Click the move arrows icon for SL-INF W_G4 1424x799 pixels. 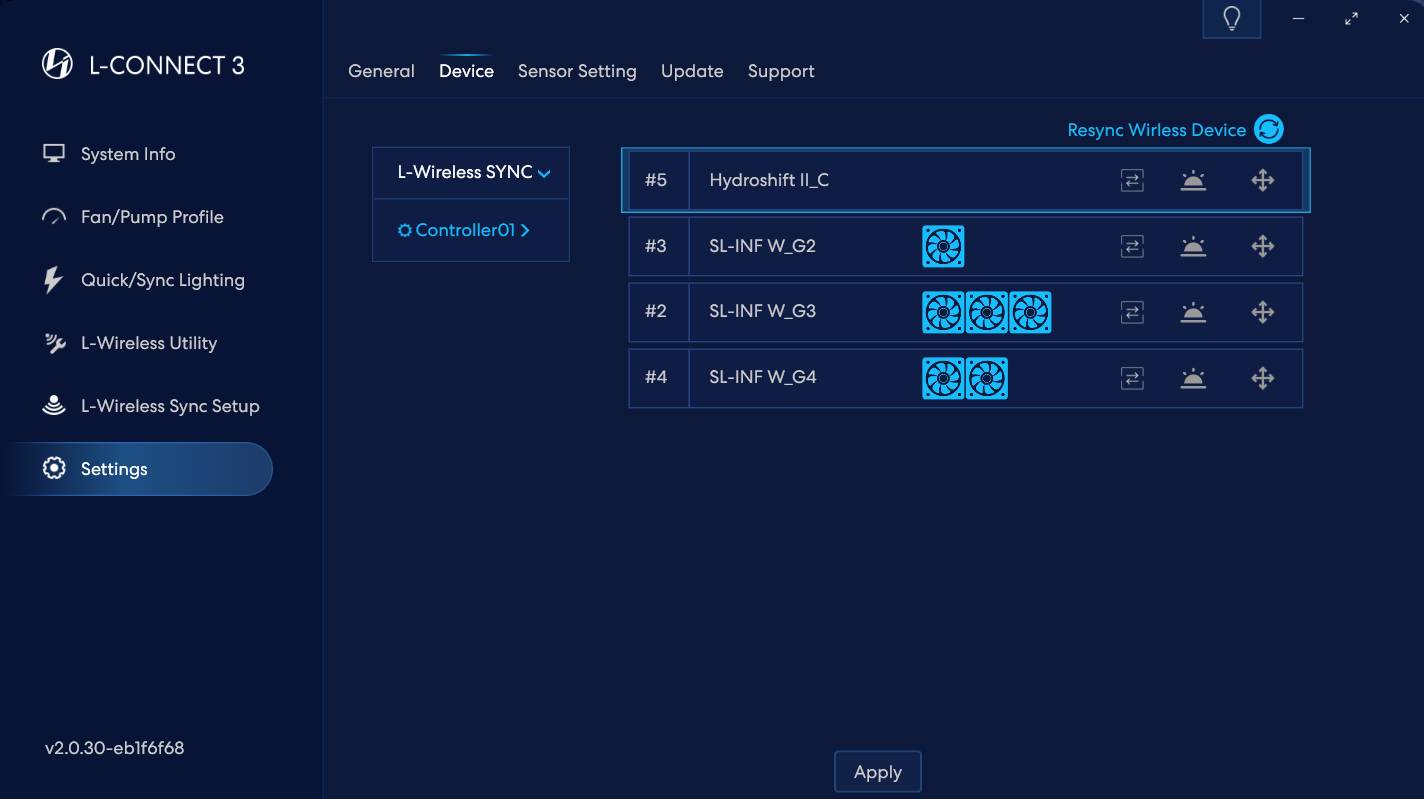click(x=1263, y=378)
